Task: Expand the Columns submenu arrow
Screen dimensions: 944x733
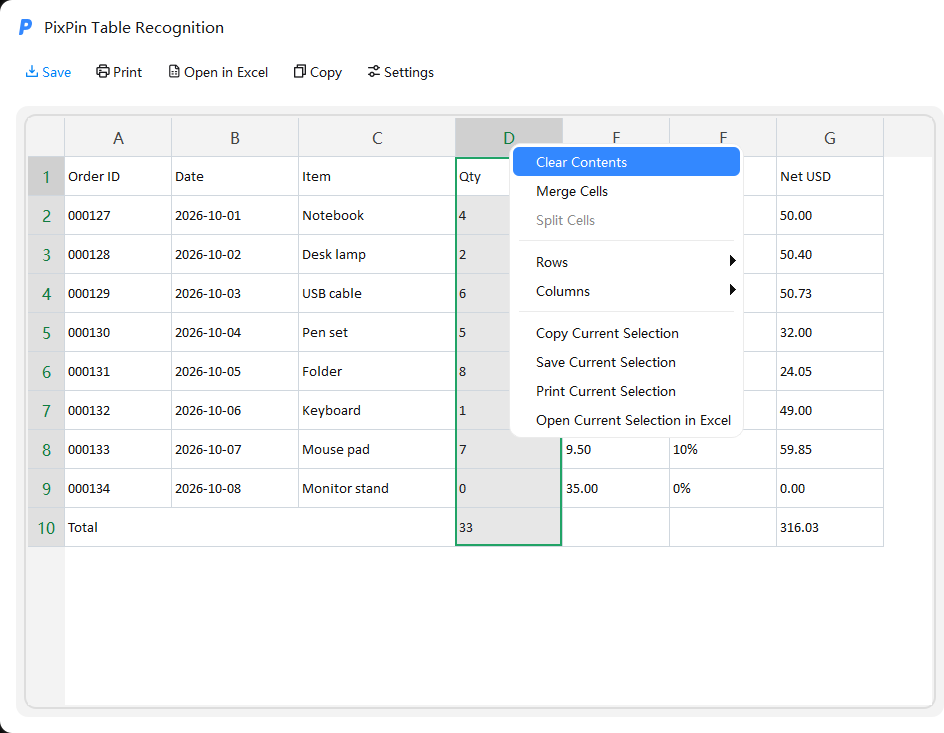Action: tap(732, 289)
